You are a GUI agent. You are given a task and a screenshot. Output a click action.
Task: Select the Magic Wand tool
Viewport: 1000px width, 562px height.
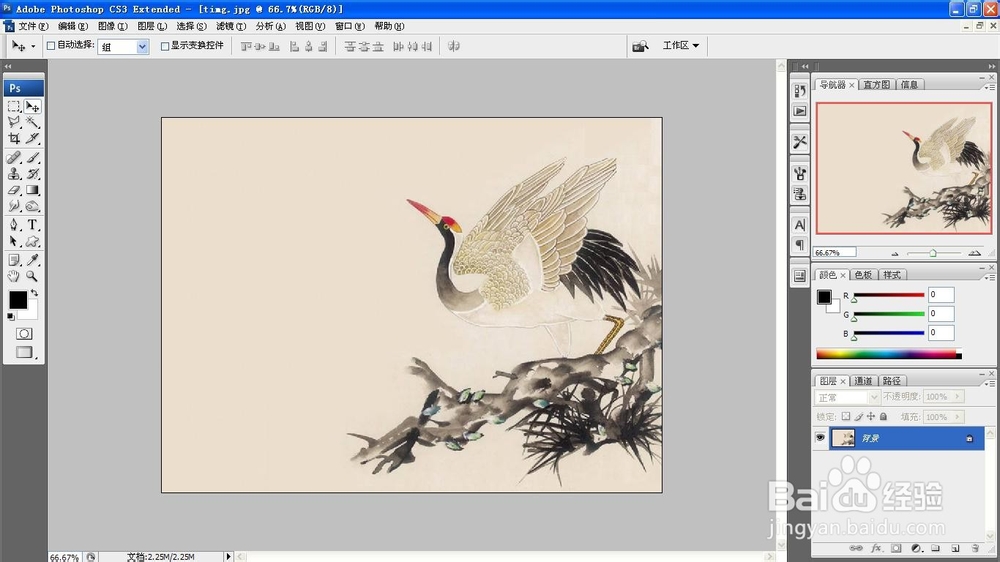point(33,122)
